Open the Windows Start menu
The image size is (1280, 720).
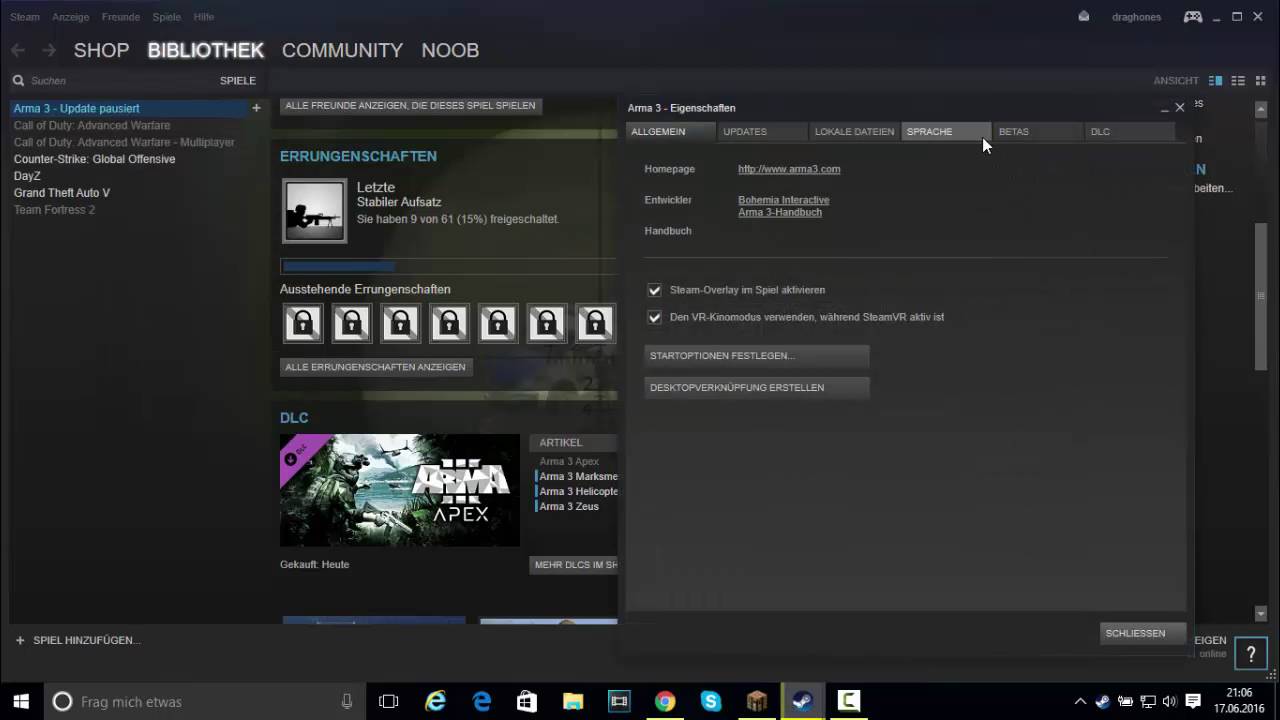(x=21, y=702)
